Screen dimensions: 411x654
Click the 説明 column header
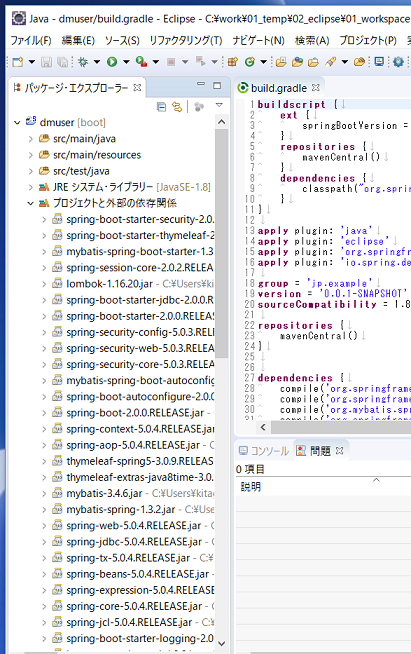251,486
